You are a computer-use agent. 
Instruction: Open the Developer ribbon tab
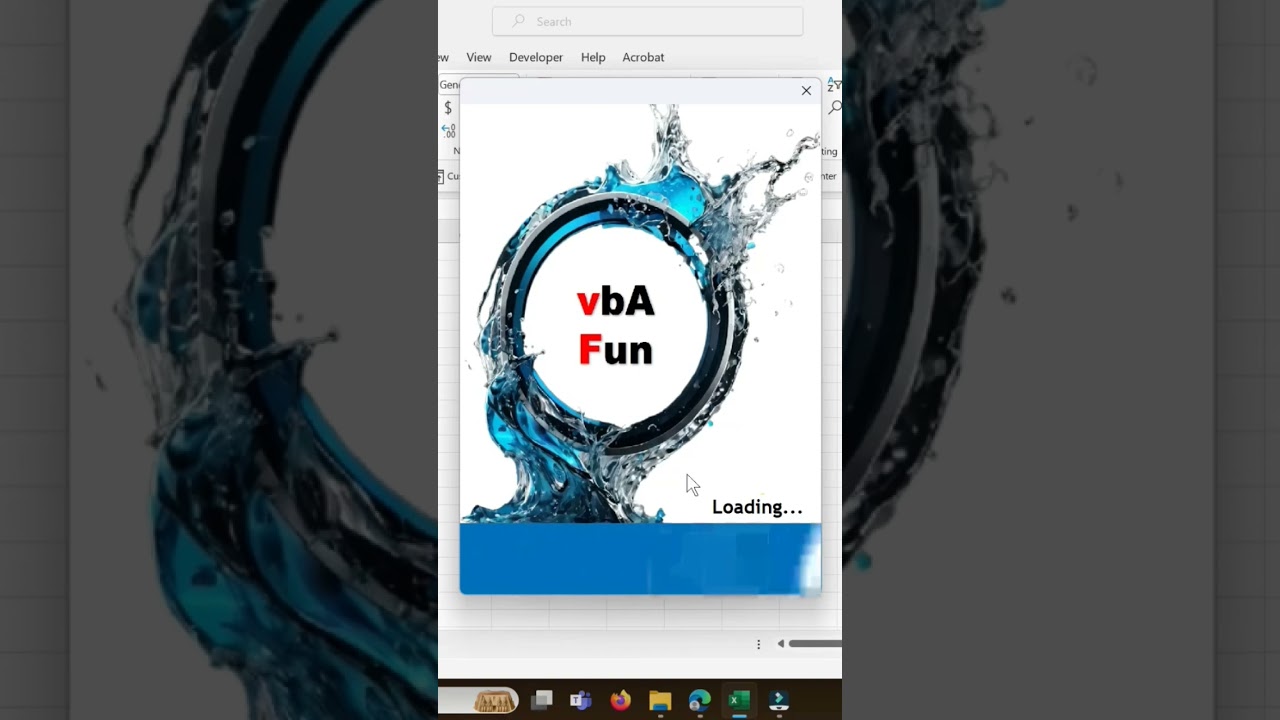pos(536,57)
